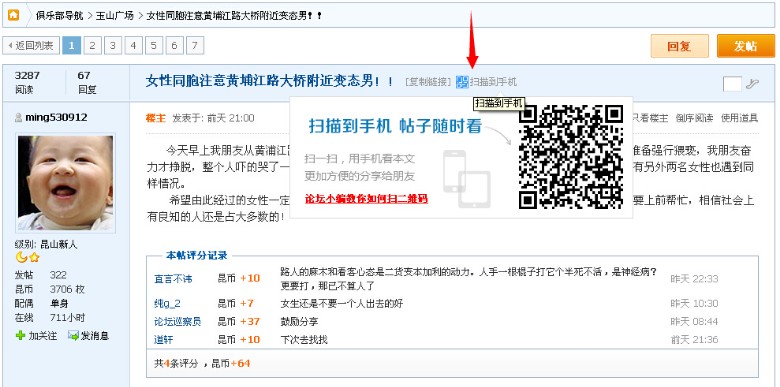Click the user icon next to ming530912
Viewport: 780px width, 387px height.
point(18,117)
